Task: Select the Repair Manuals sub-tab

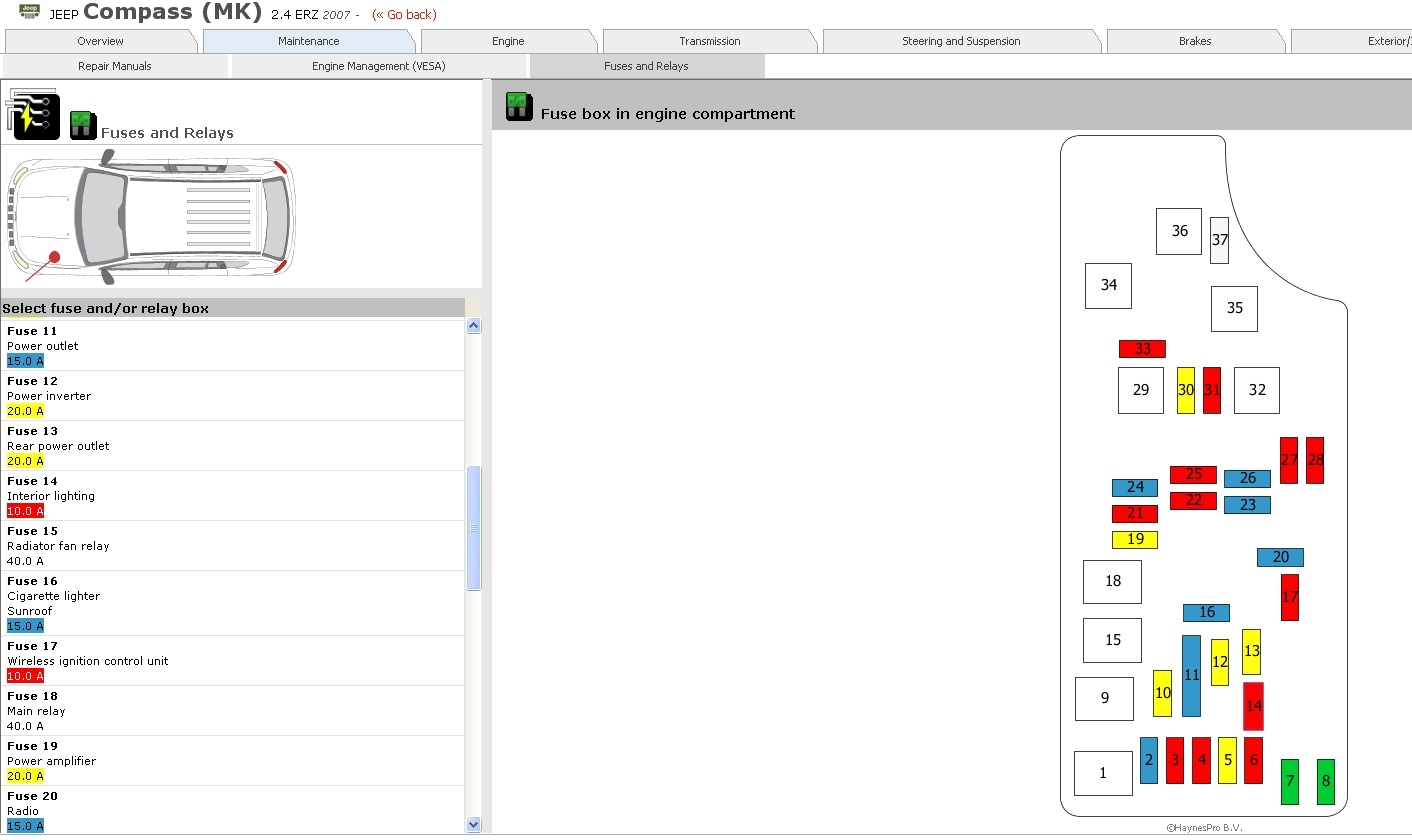Action: coord(115,66)
